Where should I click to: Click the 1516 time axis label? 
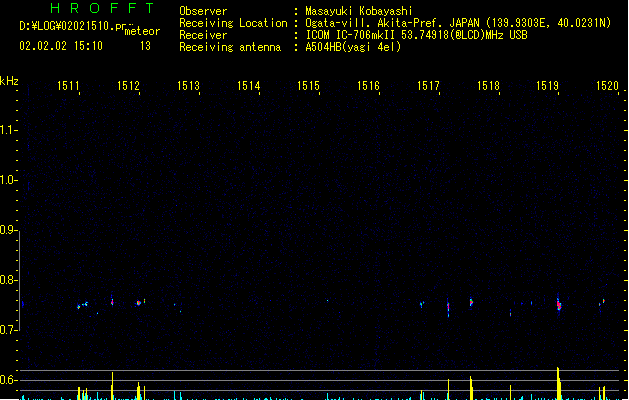tap(368, 86)
